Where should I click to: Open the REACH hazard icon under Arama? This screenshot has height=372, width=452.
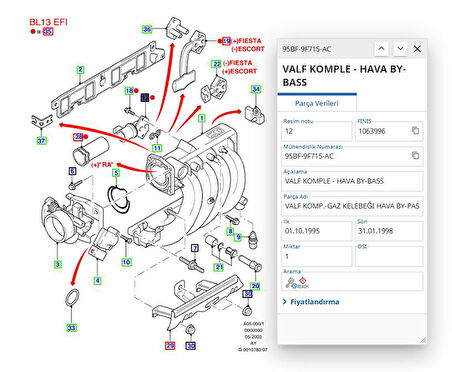coord(302,283)
